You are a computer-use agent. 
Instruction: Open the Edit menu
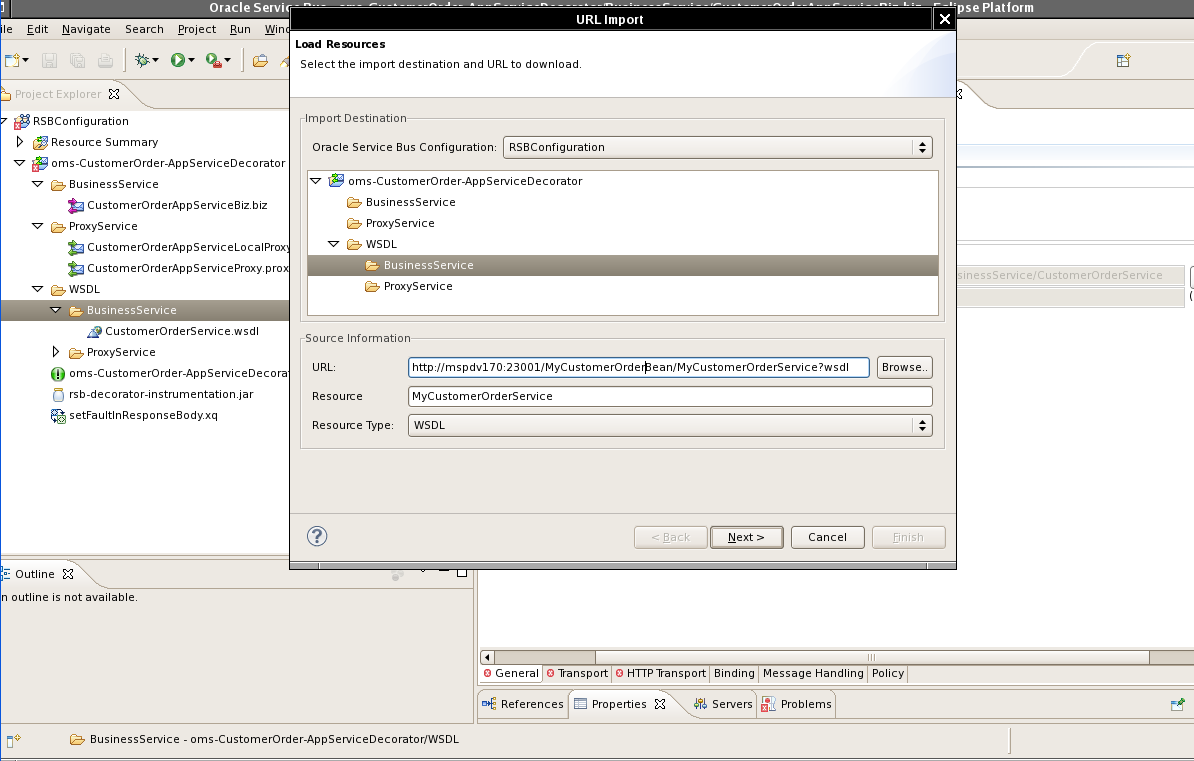37,29
